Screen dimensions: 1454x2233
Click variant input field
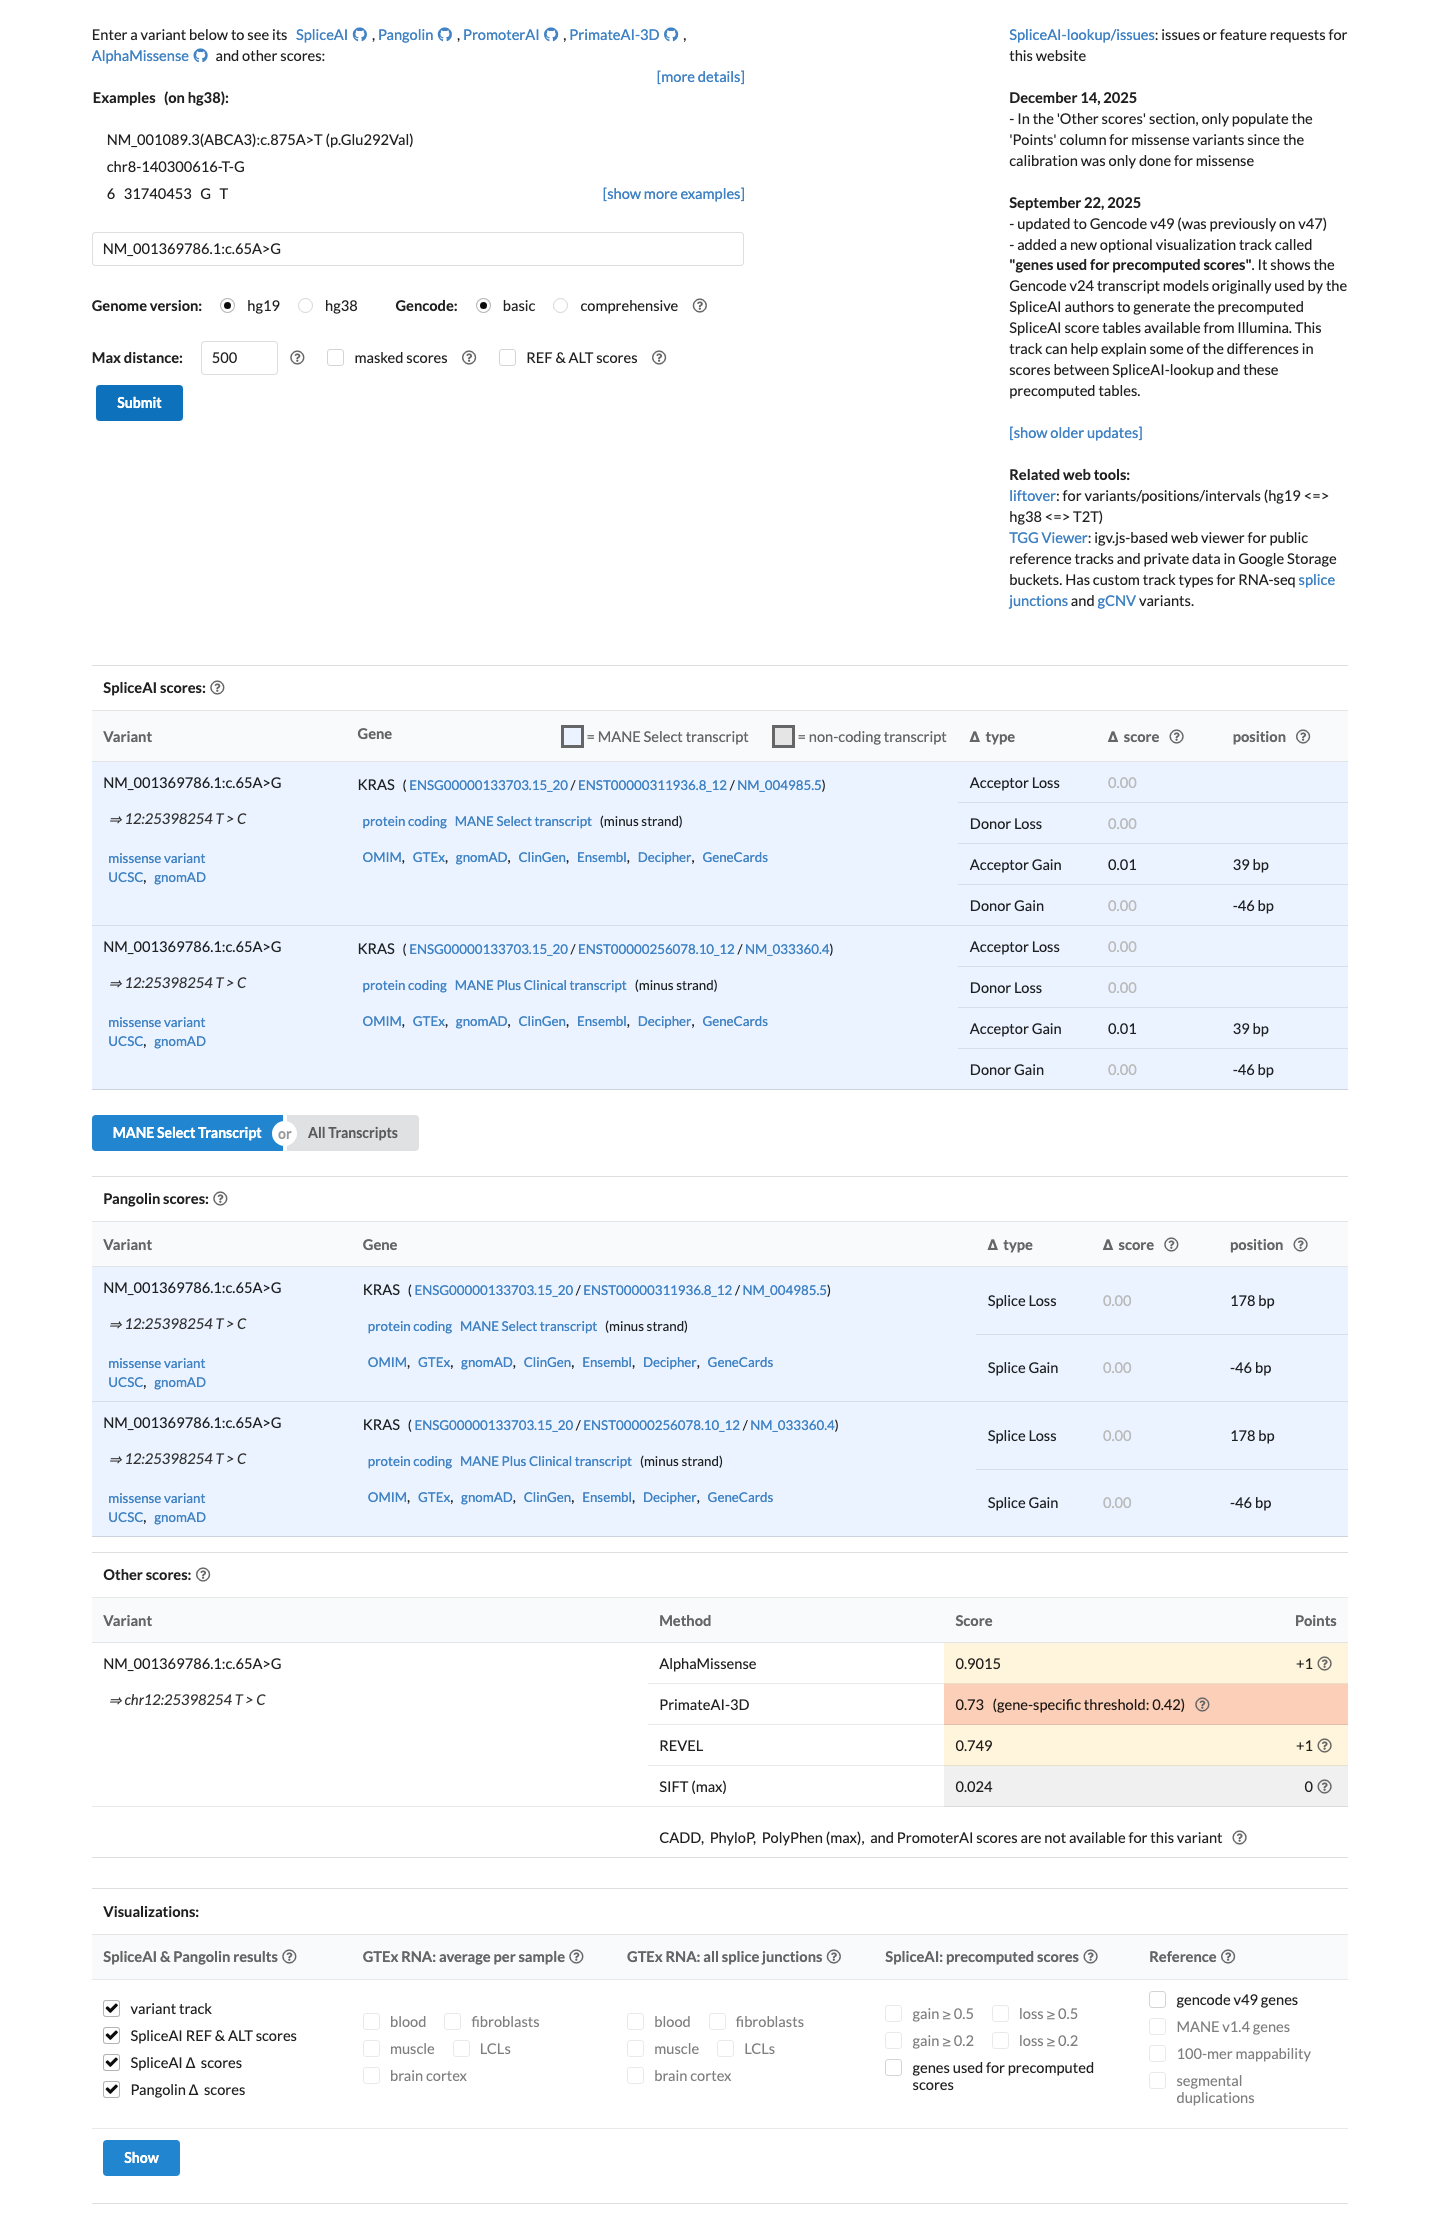418,249
